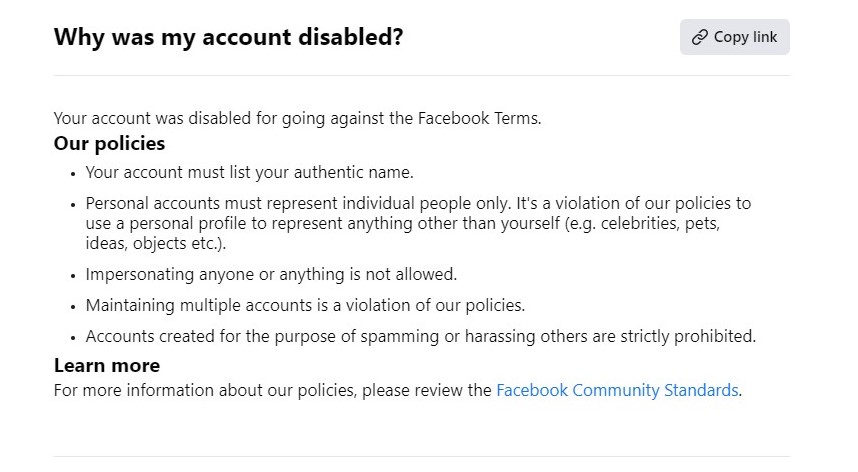This screenshot has width=858, height=472.
Task: Click the "Impersonating anyone or anything" policy line
Action: [x=271, y=274]
